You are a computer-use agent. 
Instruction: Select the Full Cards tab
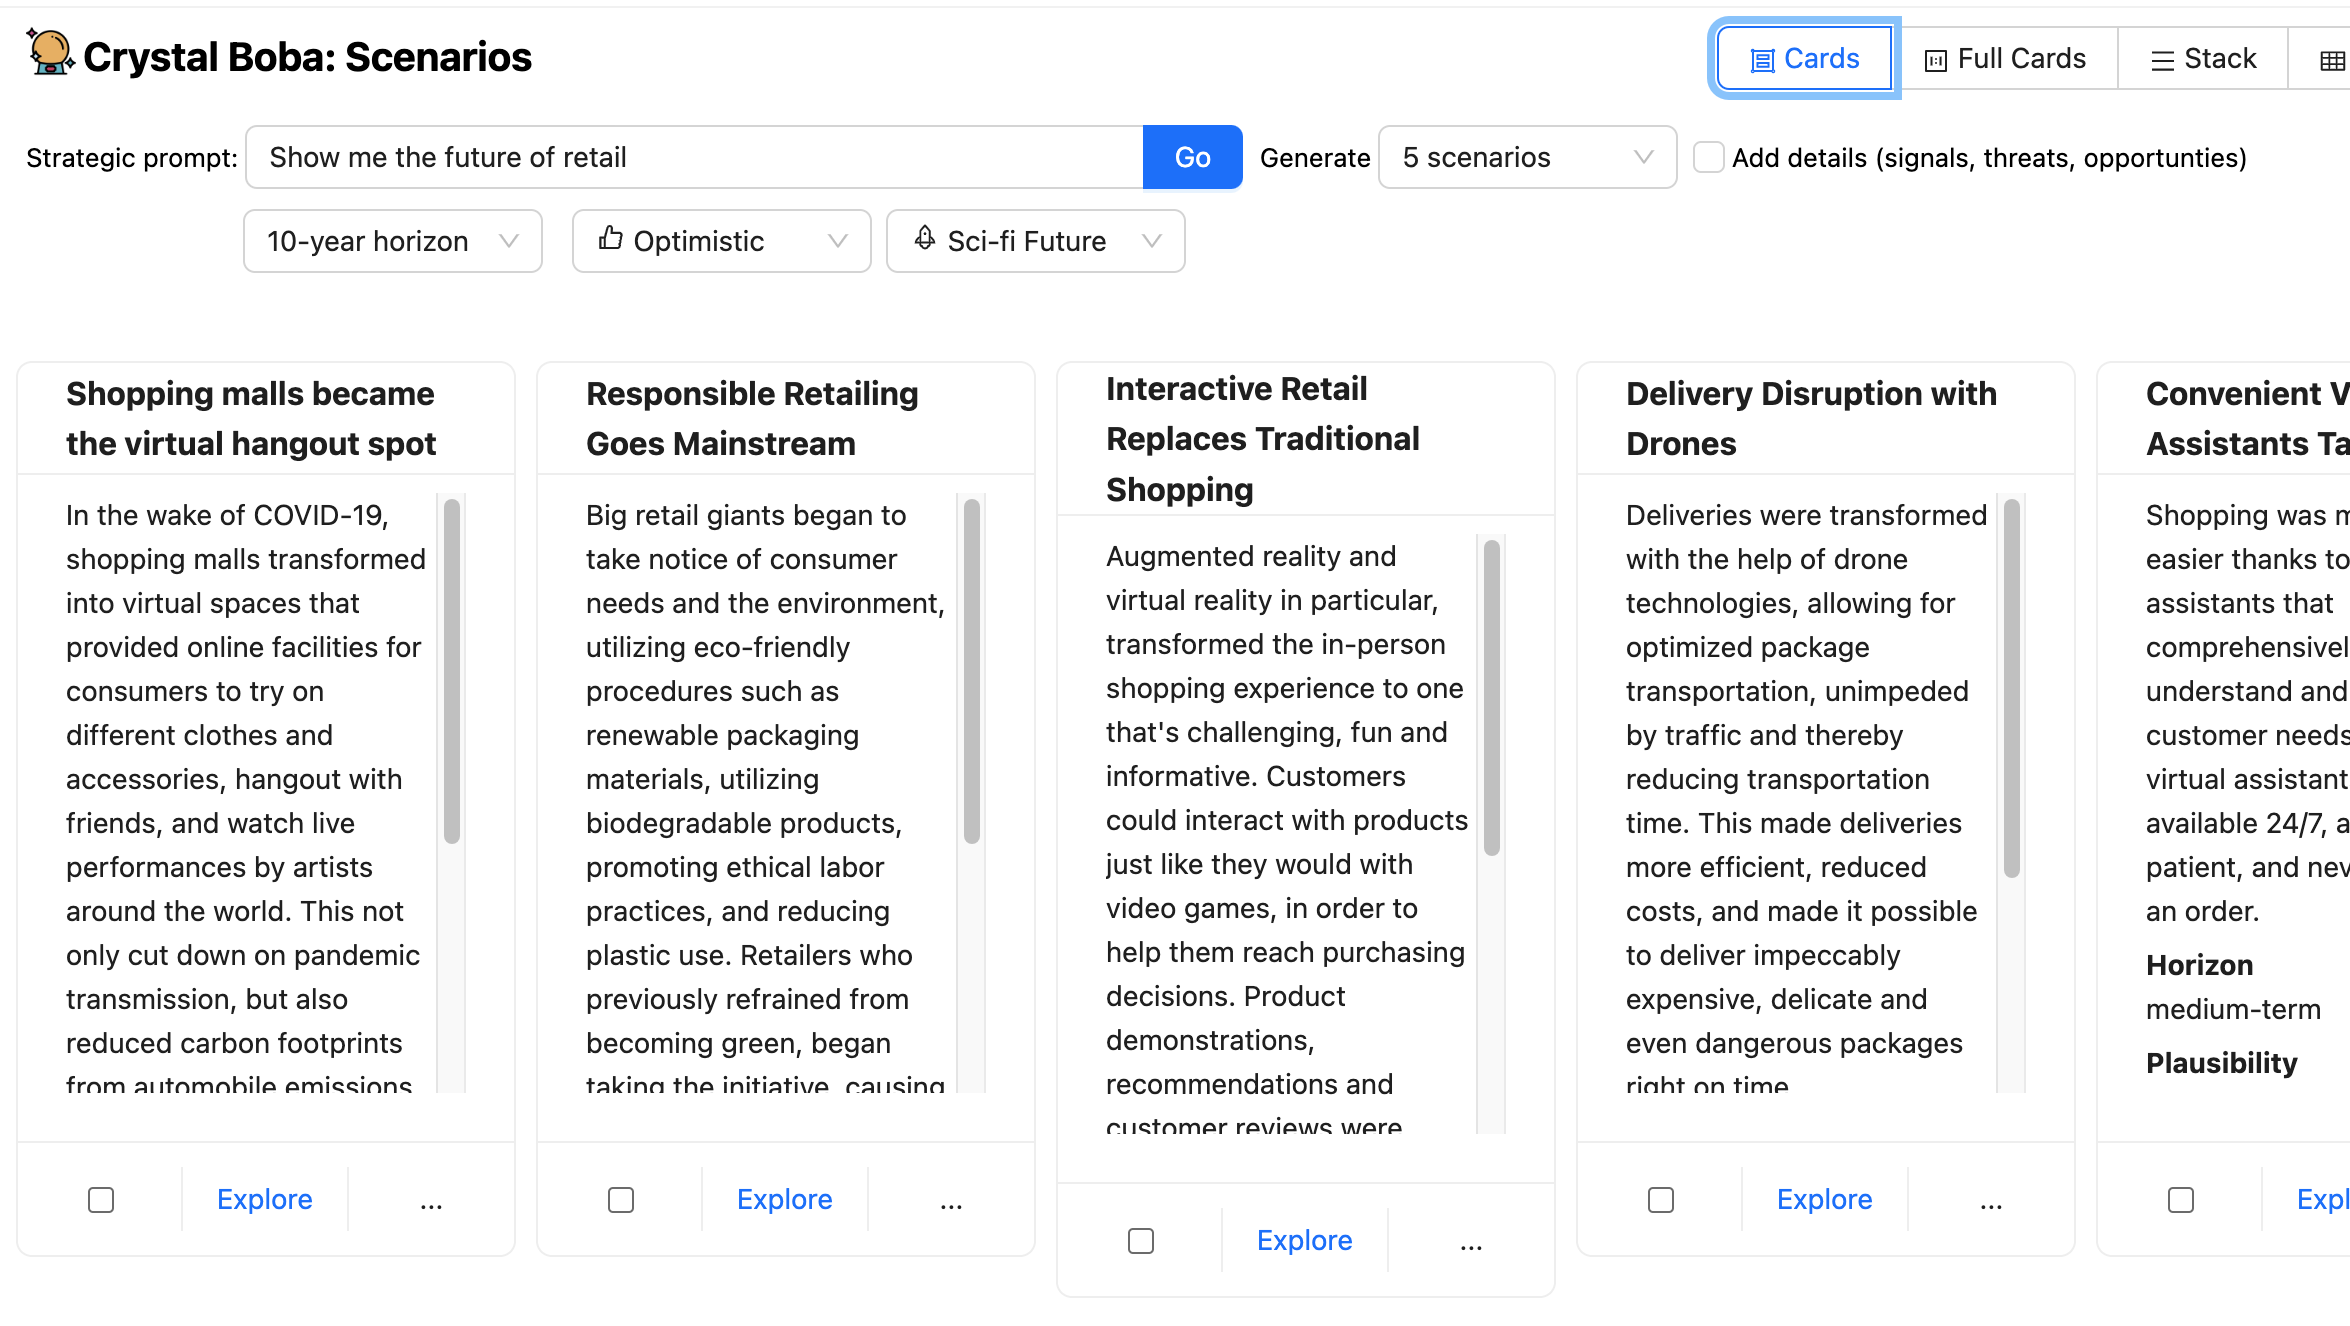tap(2005, 58)
